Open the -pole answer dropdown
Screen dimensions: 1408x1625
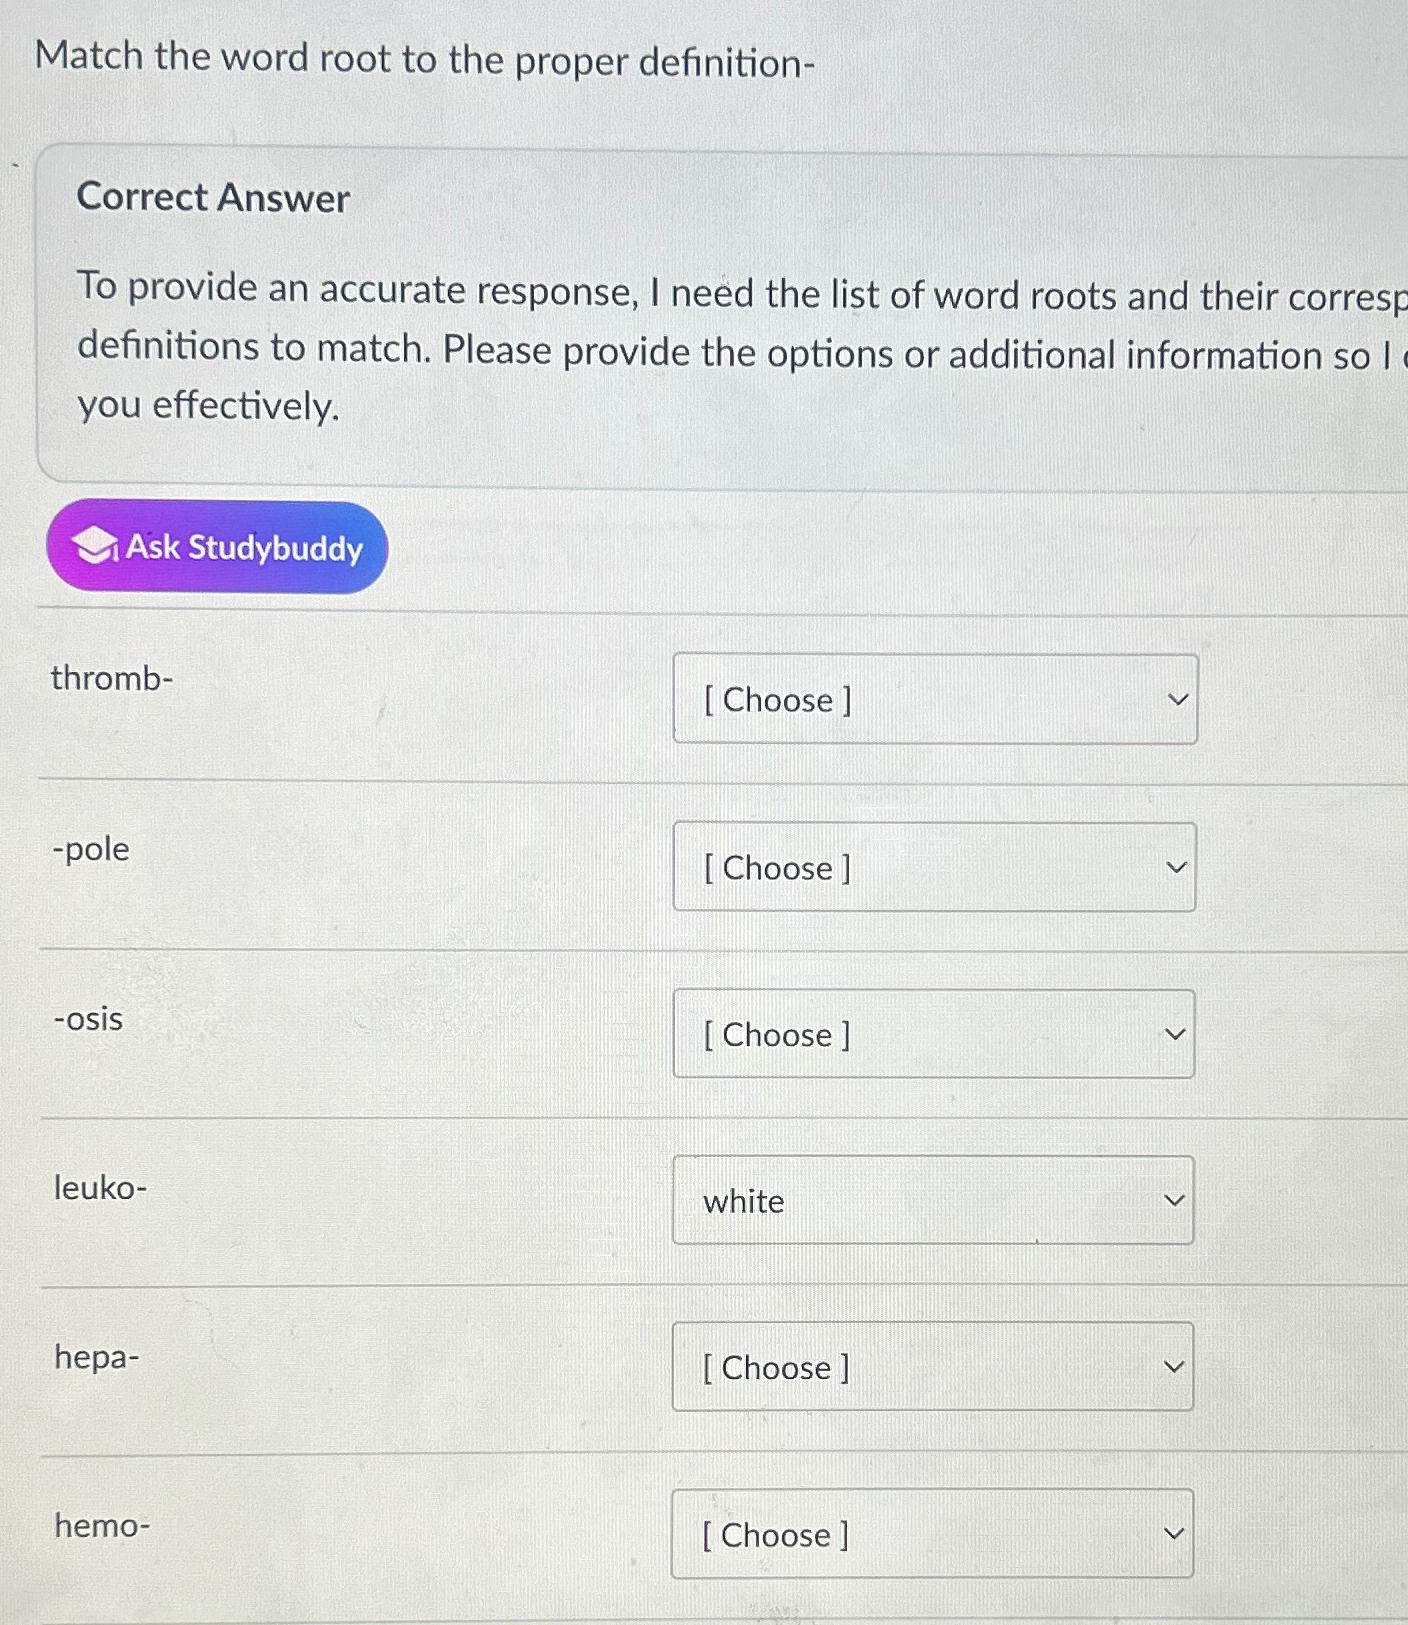coord(933,868)
